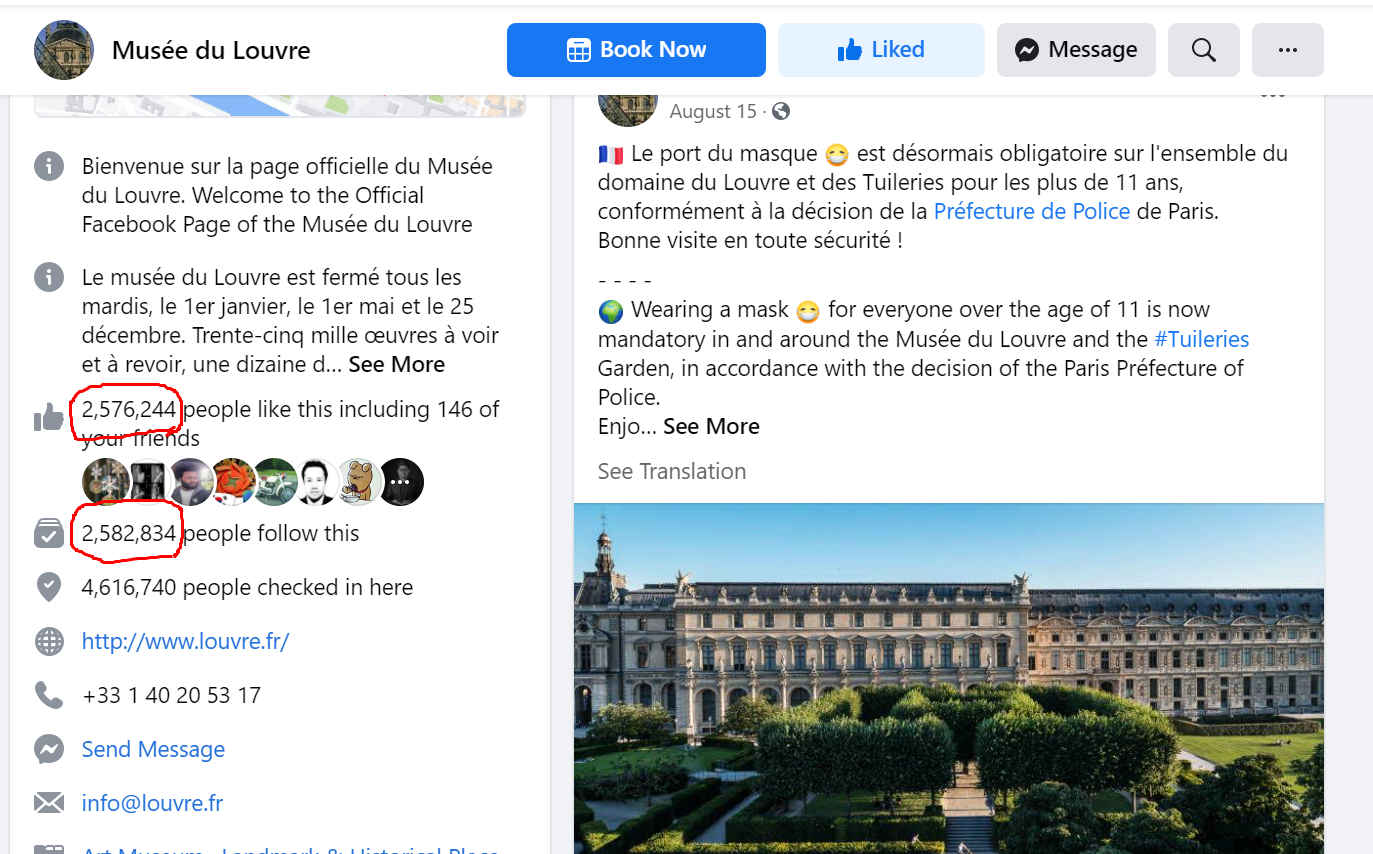The image size is (1373, 854).
Task: Click the Book Now button
Action: [x=636, y=50]
